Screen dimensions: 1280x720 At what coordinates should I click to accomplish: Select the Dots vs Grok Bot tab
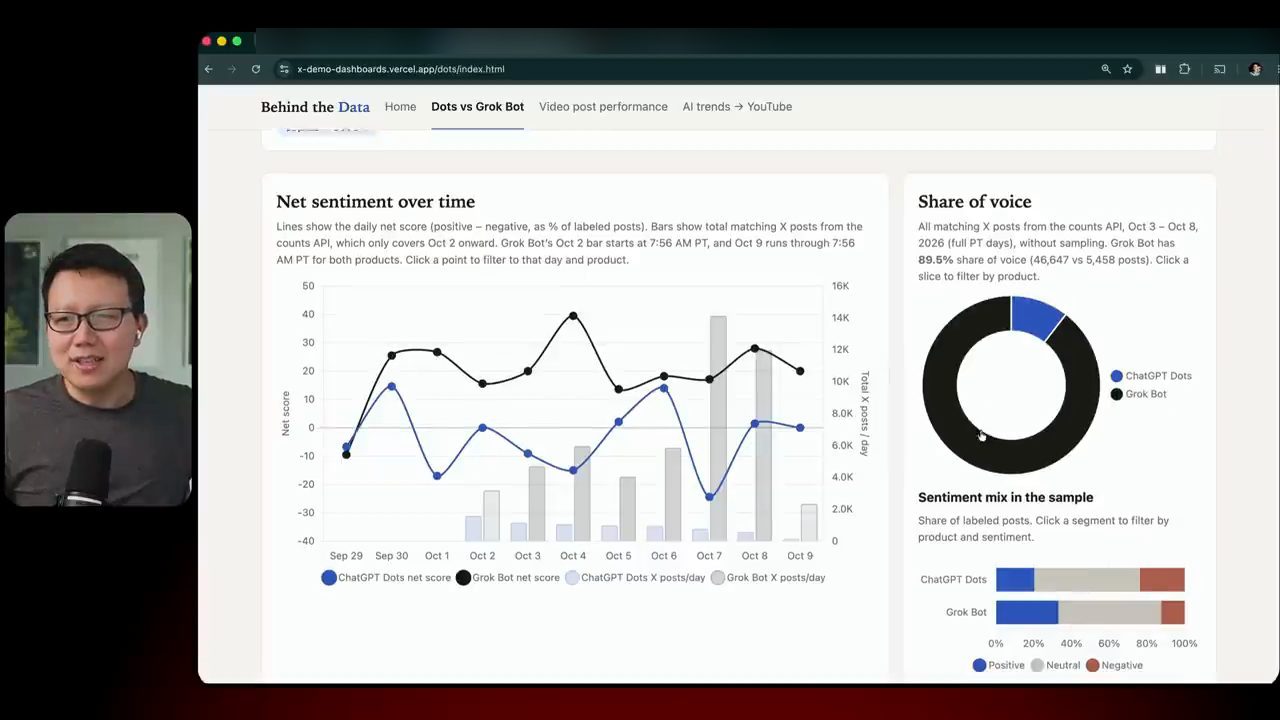pos(478,107)
